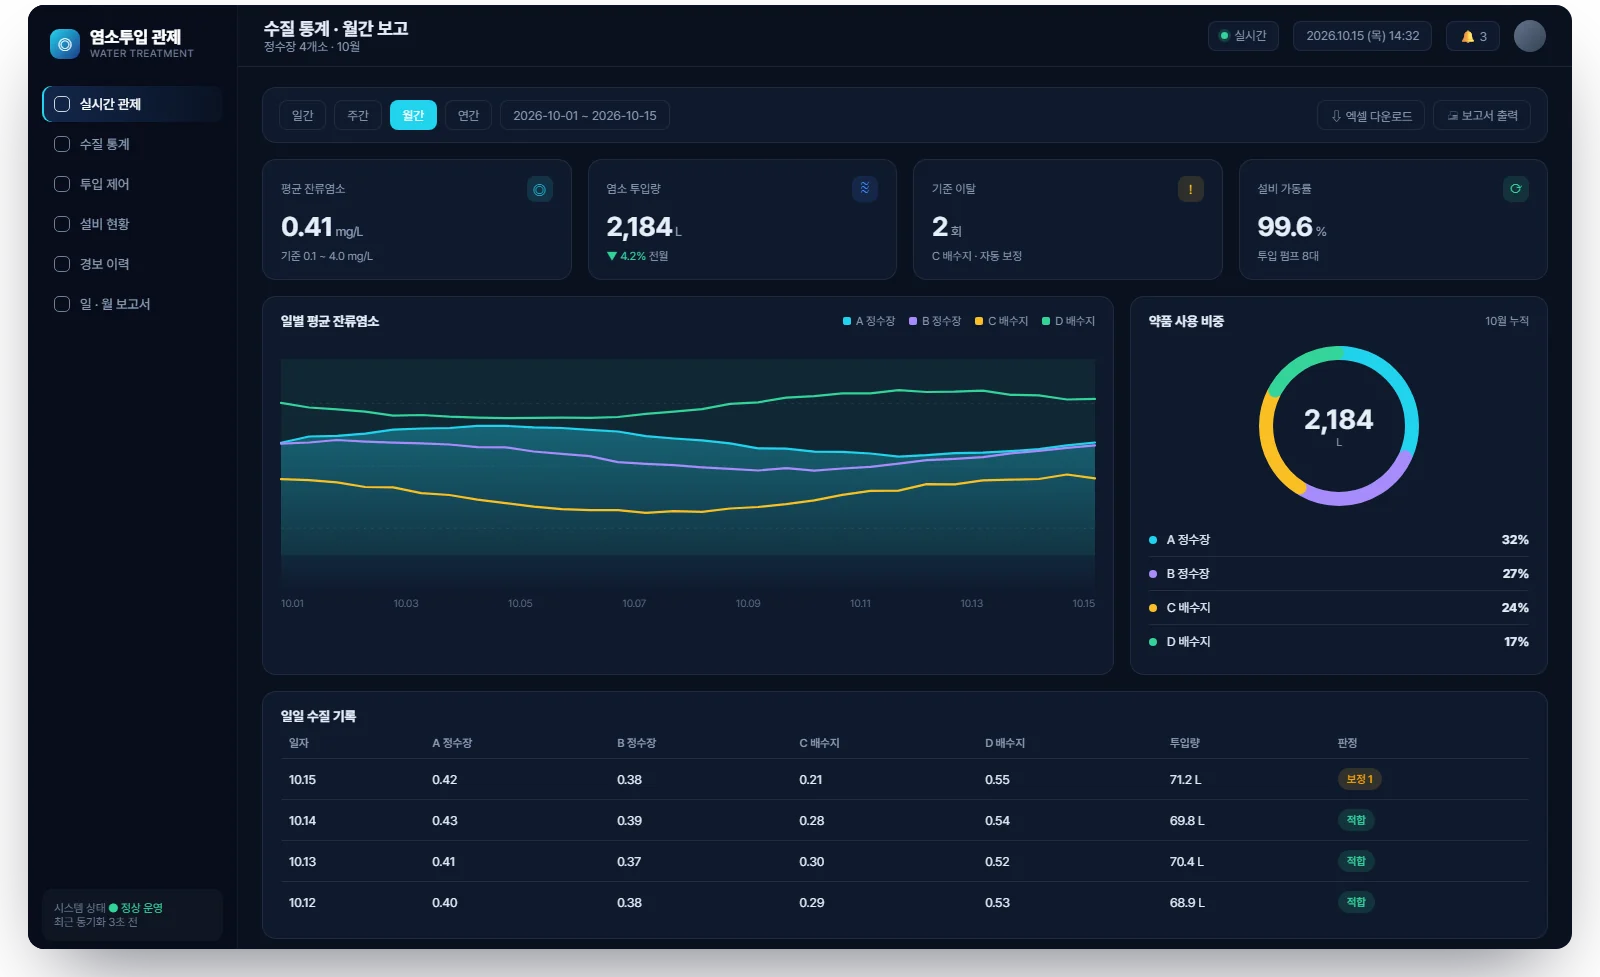1600x977 pixels.
Task: Click the 일자 column header
Action: (299, 743)
